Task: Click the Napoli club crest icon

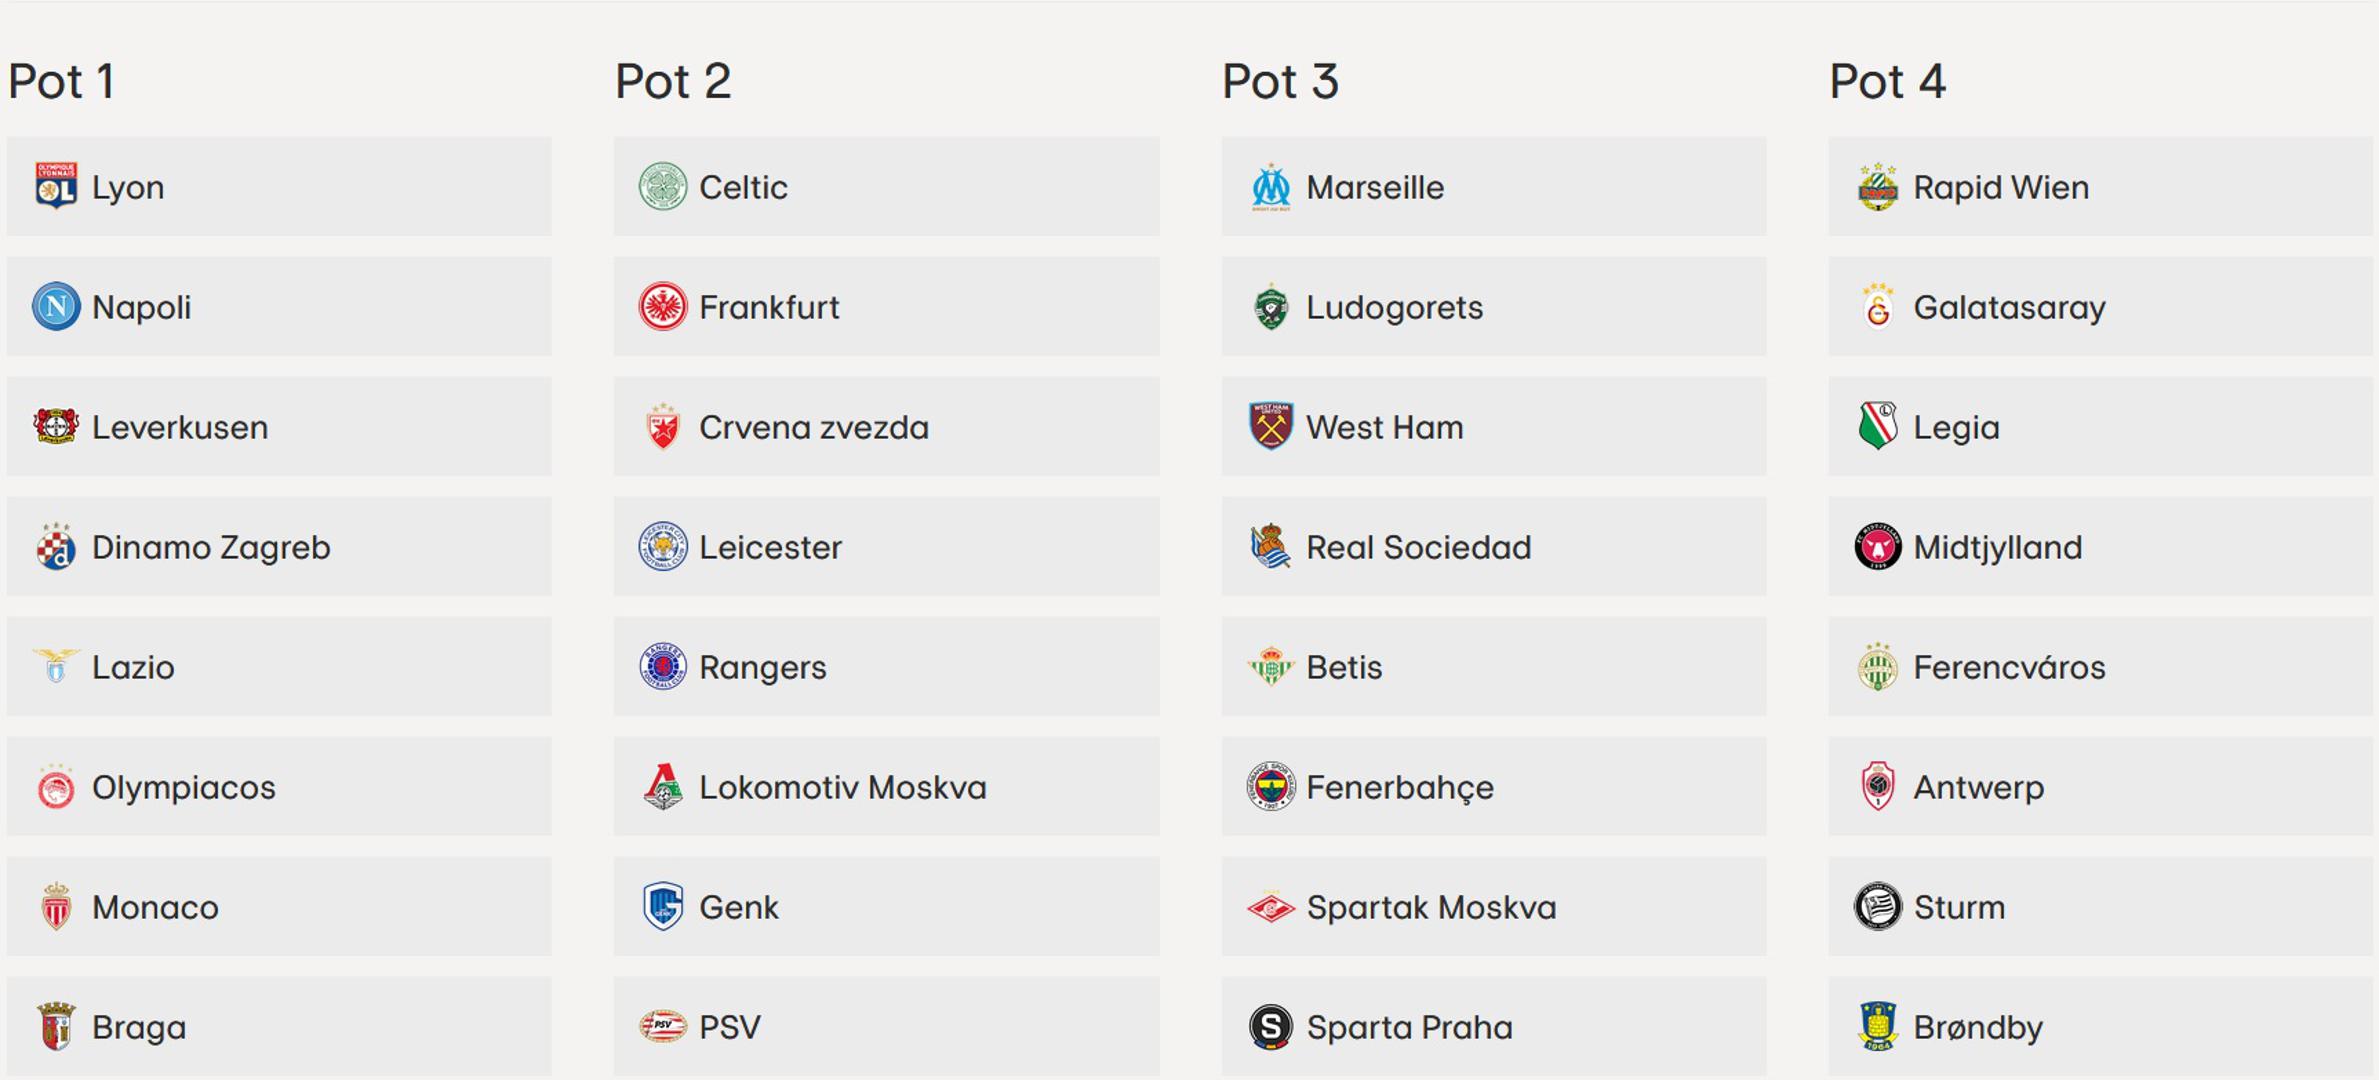Action: click(56, 307)
